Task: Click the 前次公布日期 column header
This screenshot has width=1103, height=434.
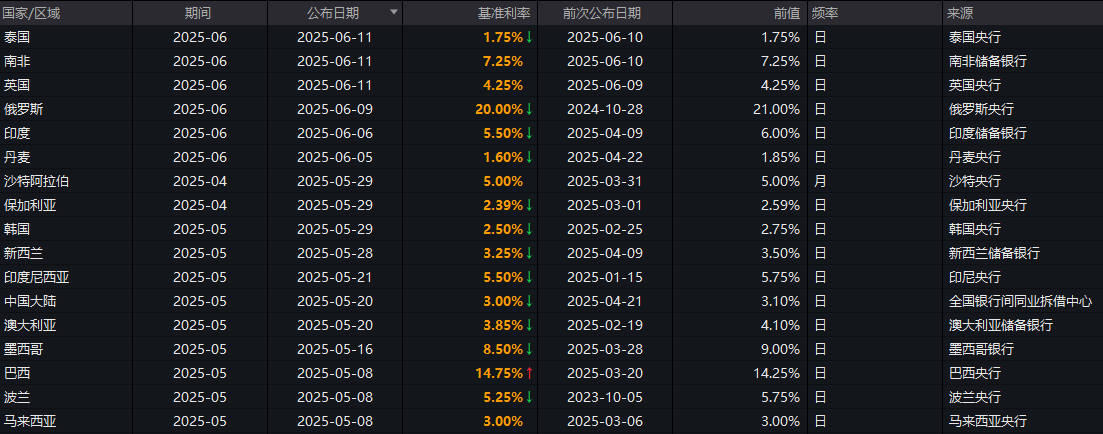Action: pos(602,13)
